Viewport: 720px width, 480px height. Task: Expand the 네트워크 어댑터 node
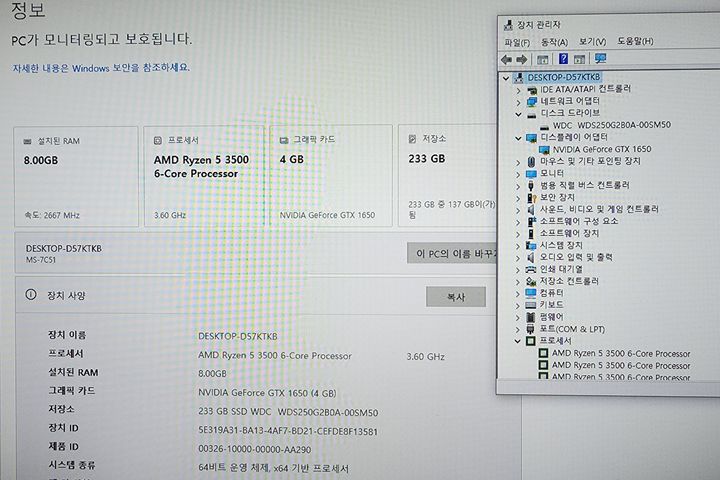pyautogui.click(x=518, y=102)
